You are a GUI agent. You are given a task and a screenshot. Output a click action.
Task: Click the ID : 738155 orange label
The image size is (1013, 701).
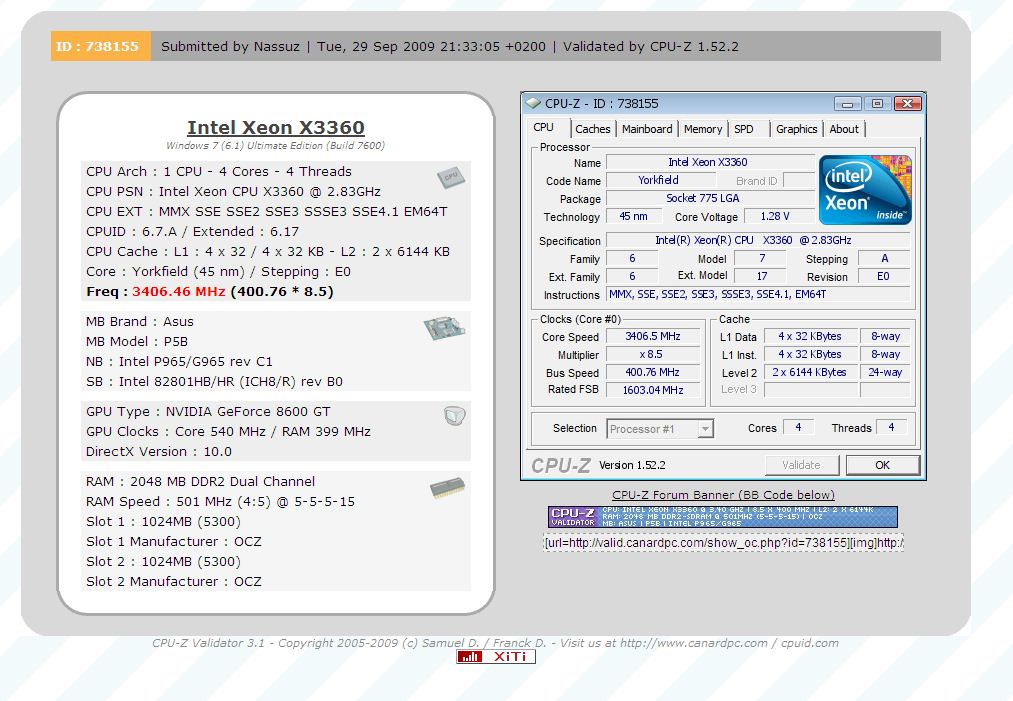(x=100, y=47)
